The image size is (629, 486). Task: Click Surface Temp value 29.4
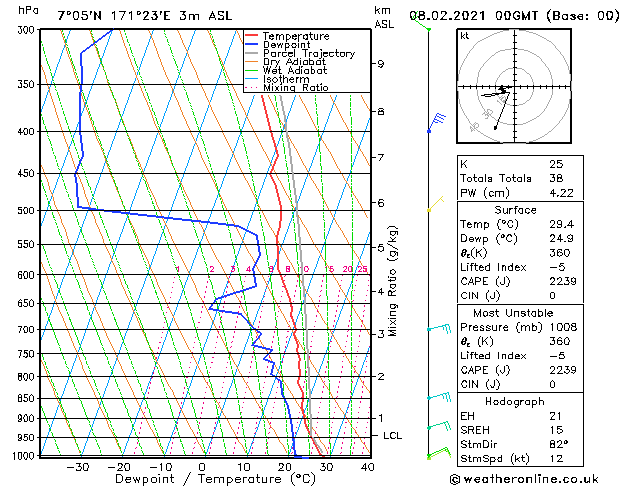561,224
